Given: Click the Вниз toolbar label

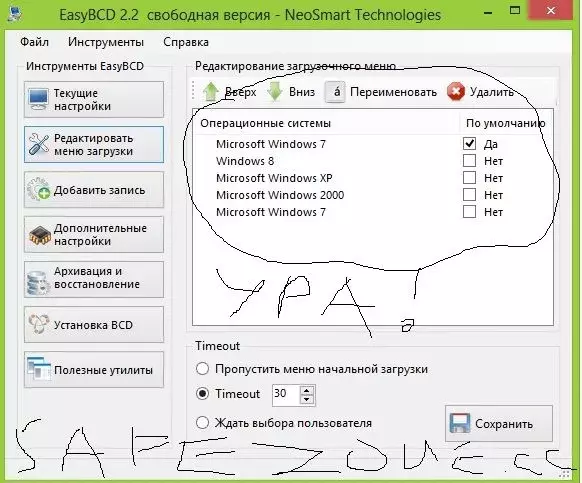Looking at the screenshot, I should pos(302,92).
